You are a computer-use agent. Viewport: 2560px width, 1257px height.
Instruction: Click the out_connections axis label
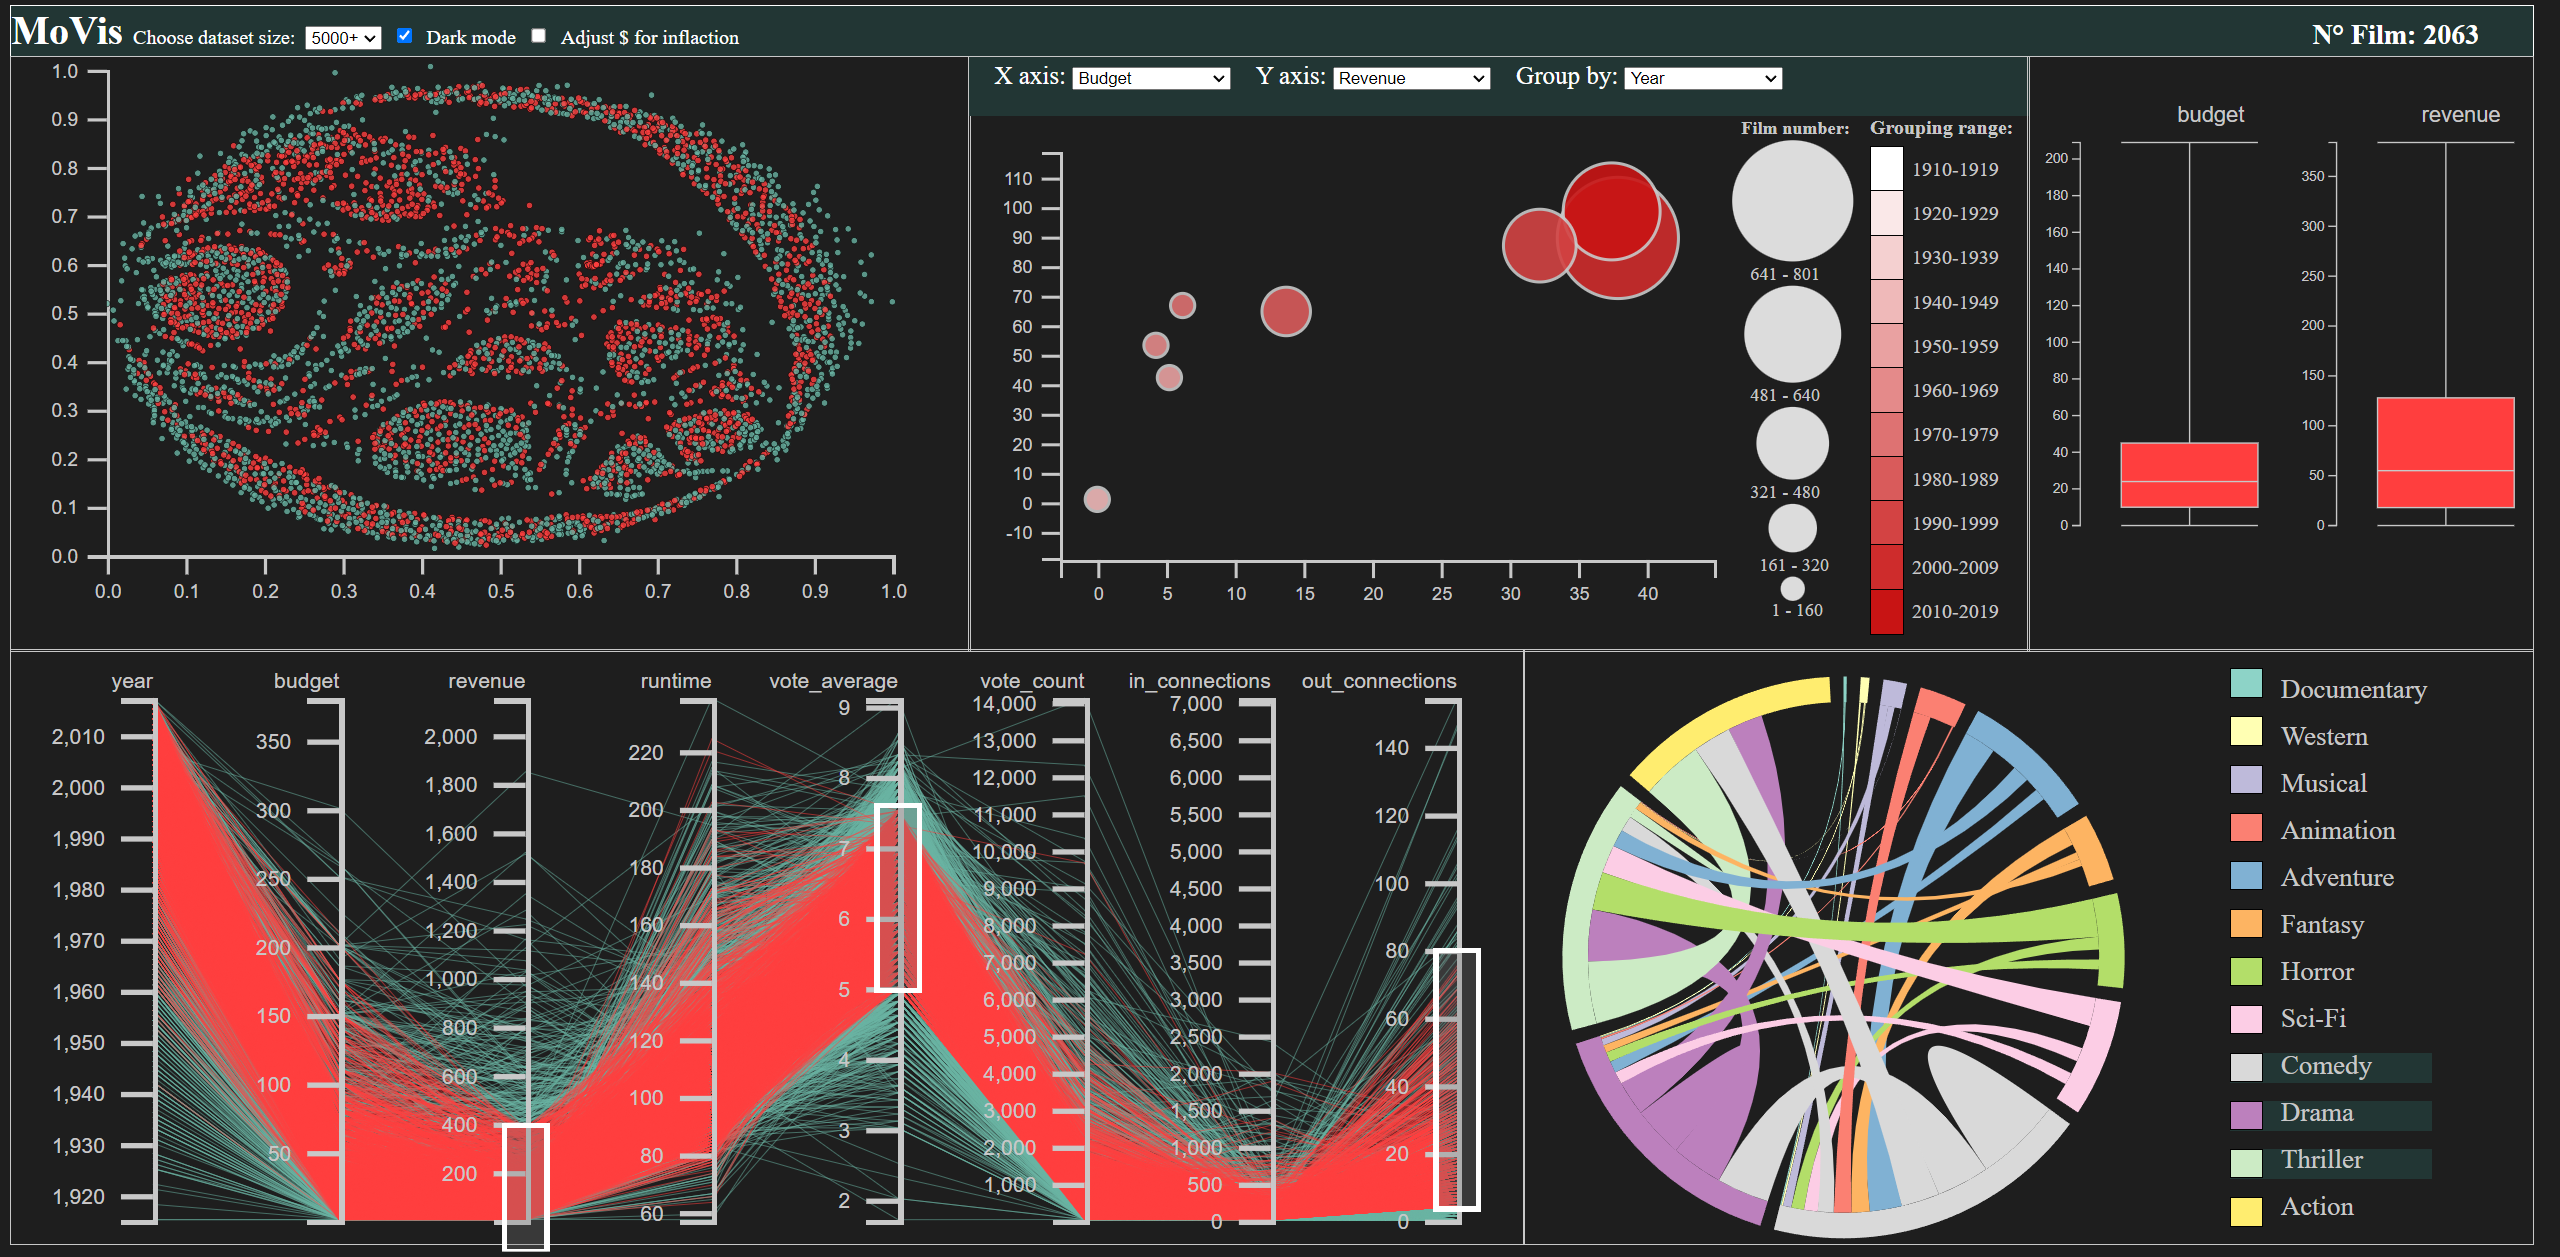[x=1378, y=681]
